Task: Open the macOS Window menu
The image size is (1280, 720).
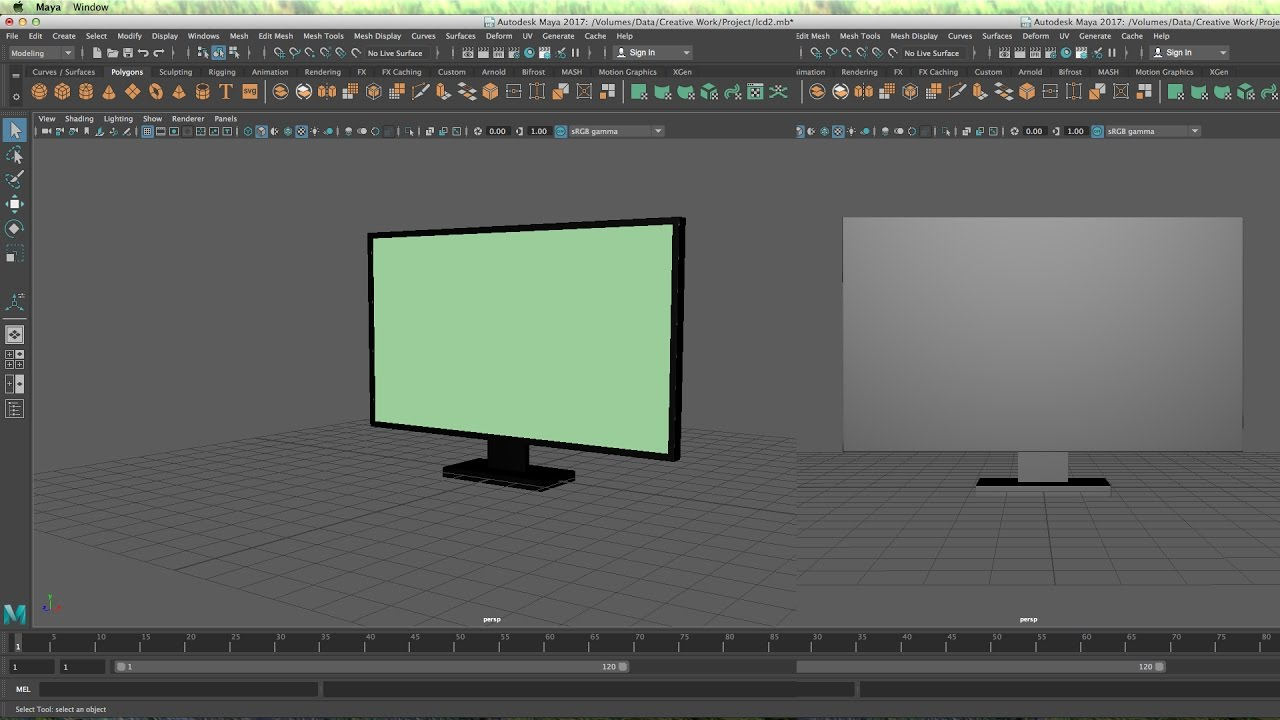Action: tap(90, 7)
